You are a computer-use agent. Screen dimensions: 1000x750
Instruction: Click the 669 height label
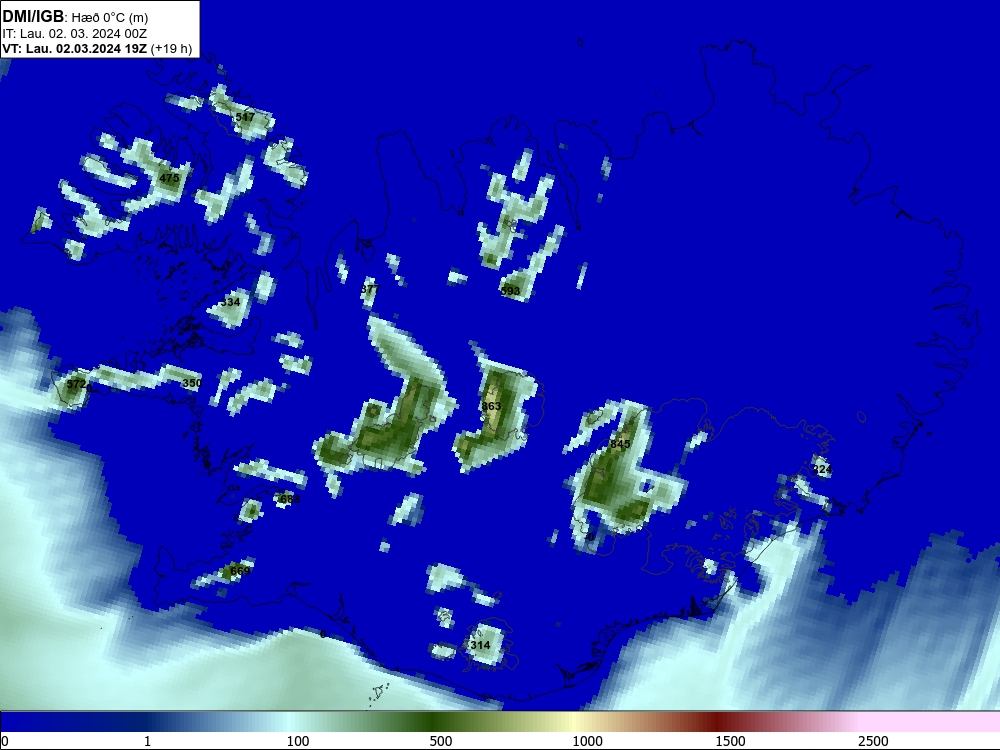coord(240,571)
